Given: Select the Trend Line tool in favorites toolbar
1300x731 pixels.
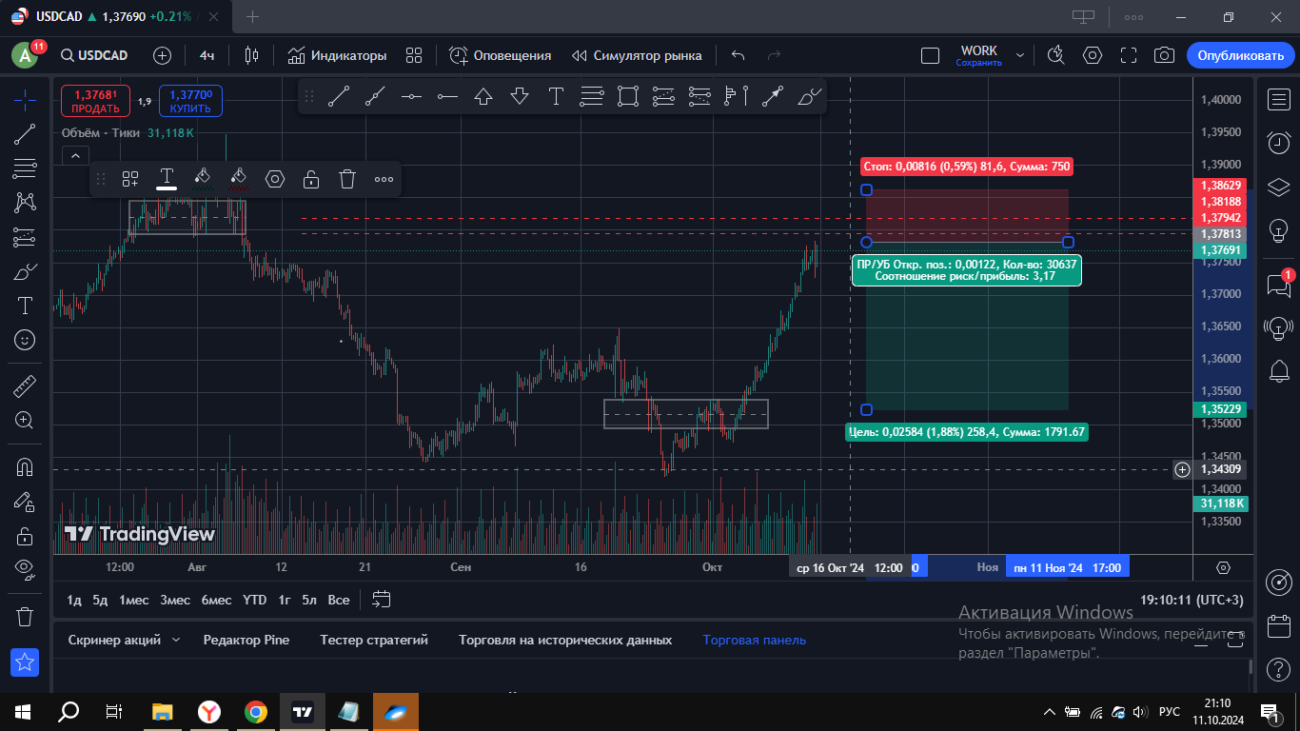Looking at the screenshot, I should tap(339, 96).
